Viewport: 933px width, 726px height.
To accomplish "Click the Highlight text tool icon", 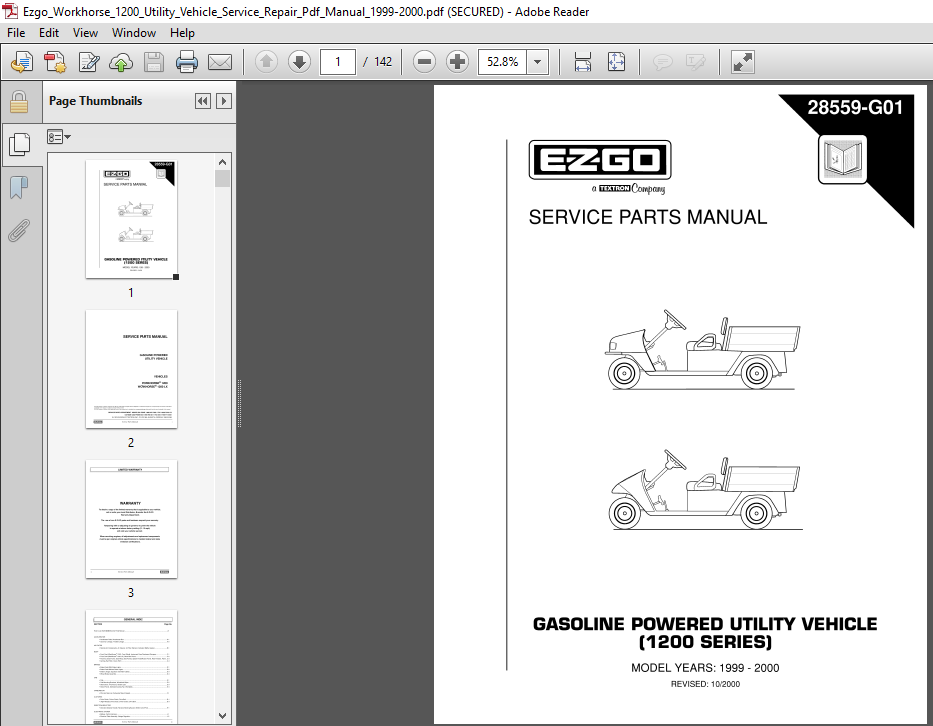I will pyautogui.click(x=696, y=62).
